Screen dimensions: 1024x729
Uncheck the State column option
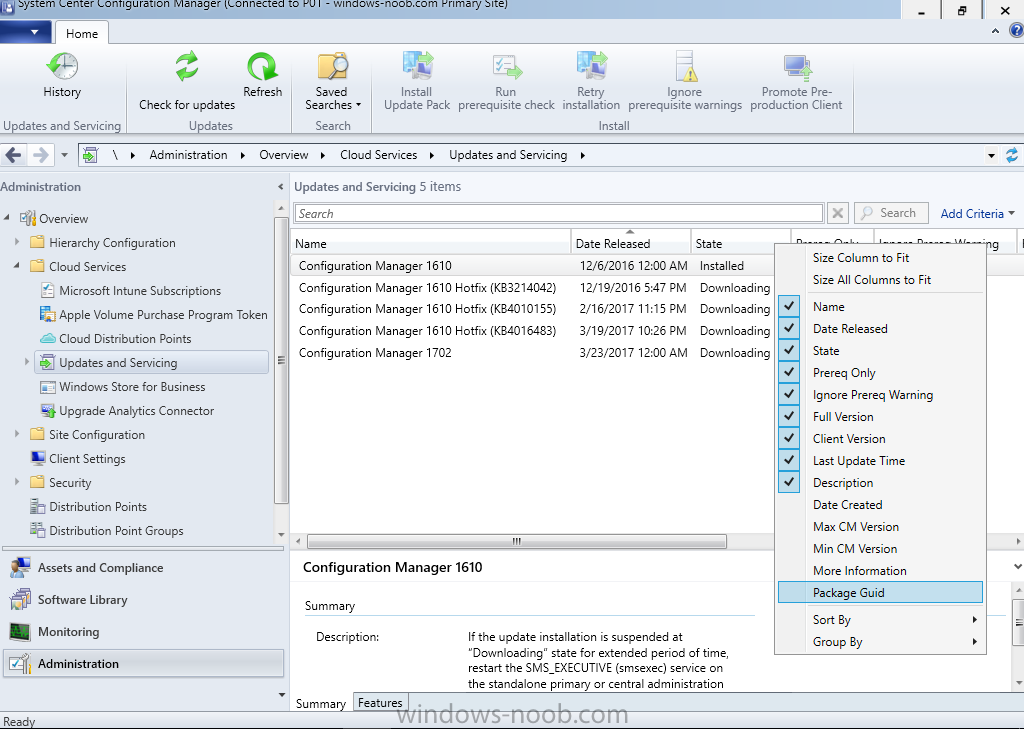[789, 351]
